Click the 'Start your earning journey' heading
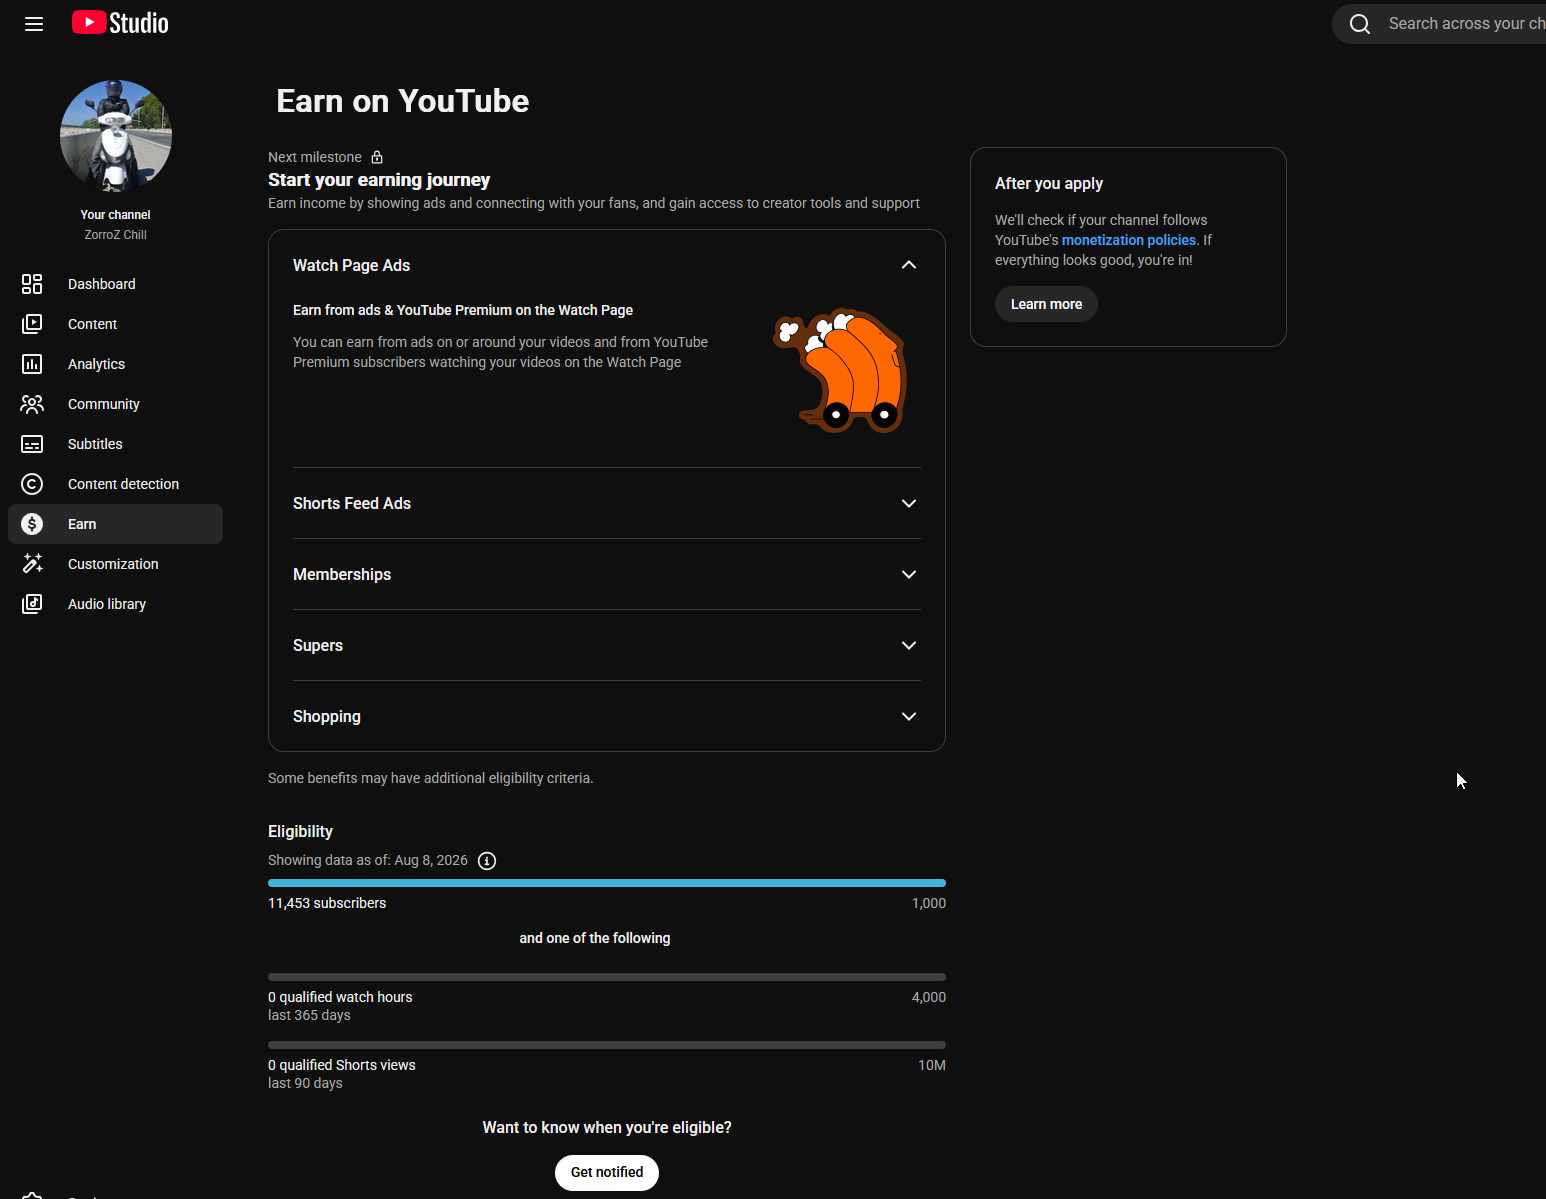Screen dimensions: 1546x1199 [379, 180]
